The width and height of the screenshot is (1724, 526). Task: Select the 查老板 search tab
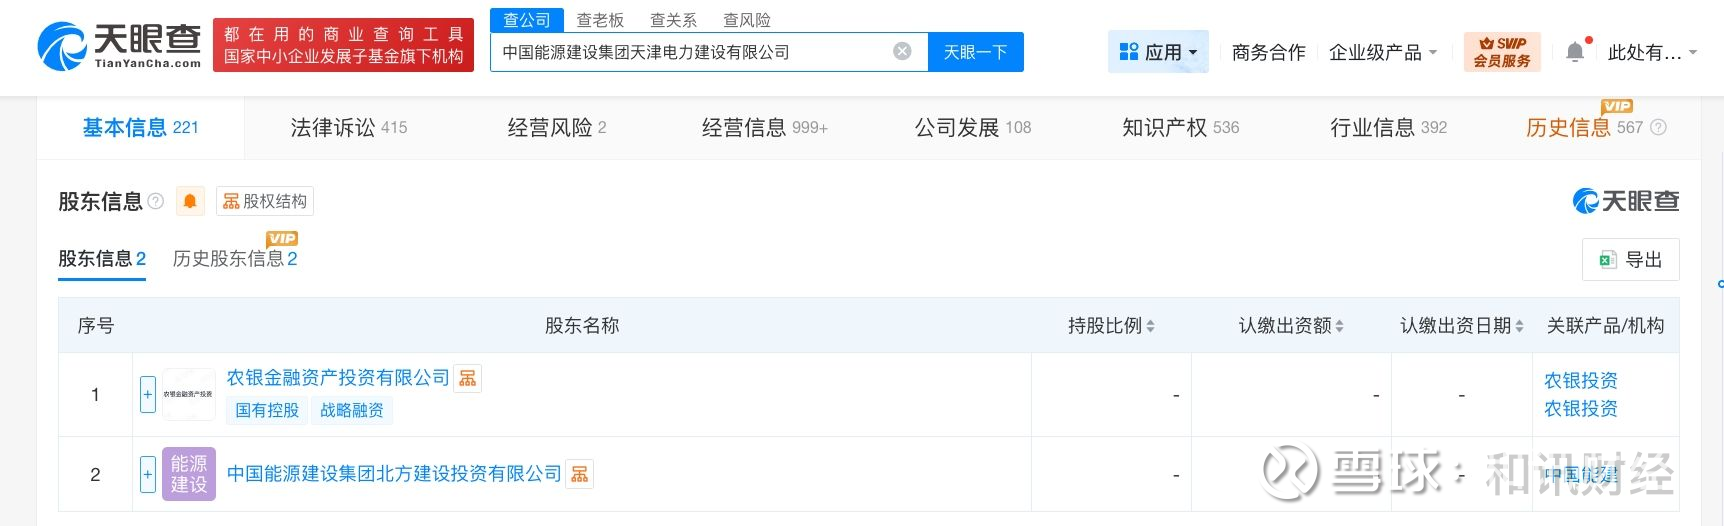click(600, 20)
